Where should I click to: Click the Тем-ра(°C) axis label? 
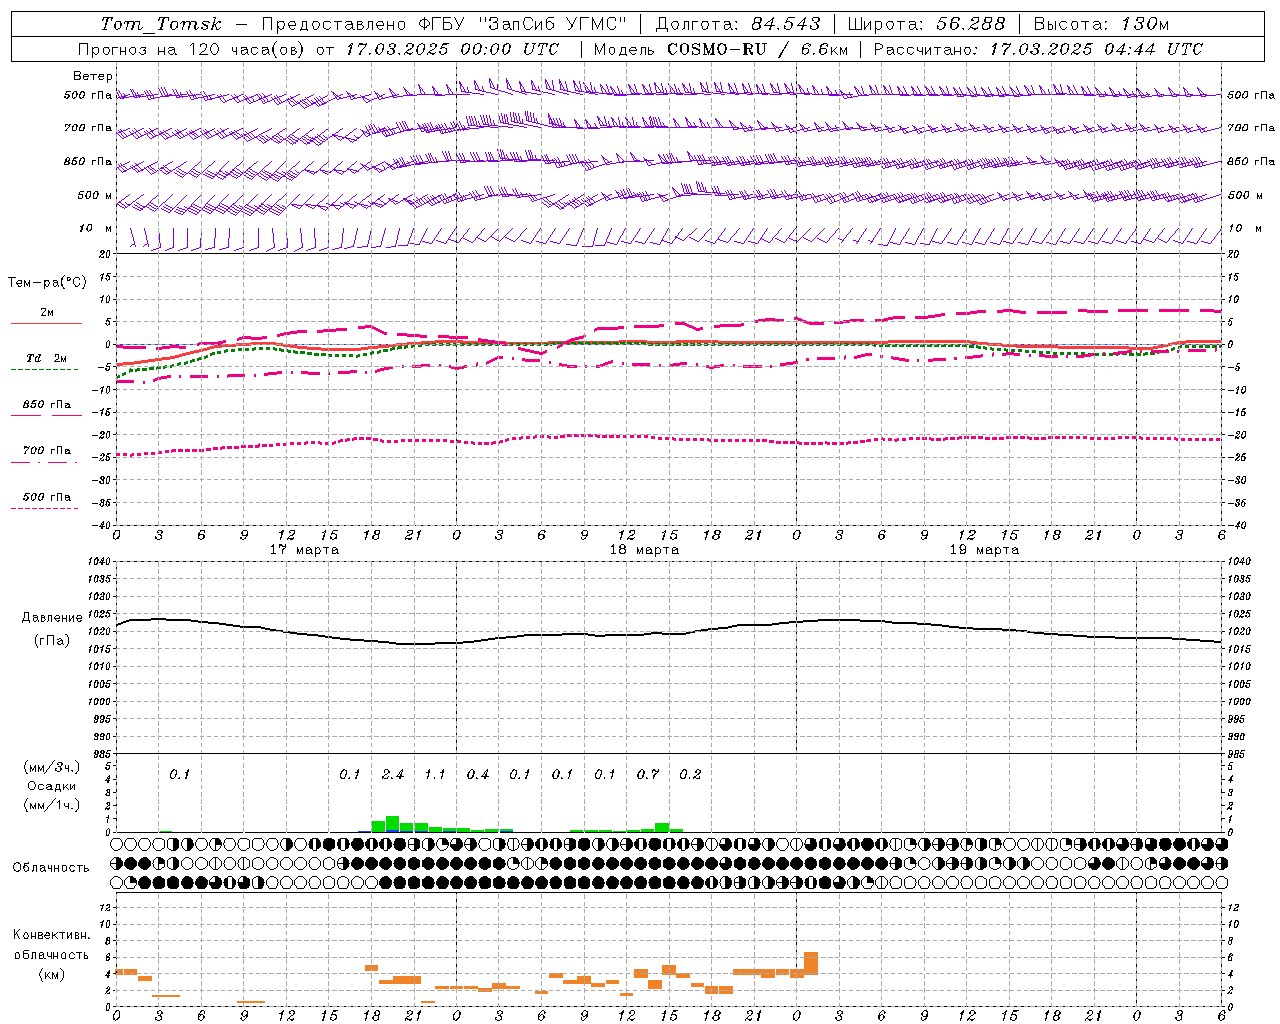pyautogui.click(x=47, y=283)
